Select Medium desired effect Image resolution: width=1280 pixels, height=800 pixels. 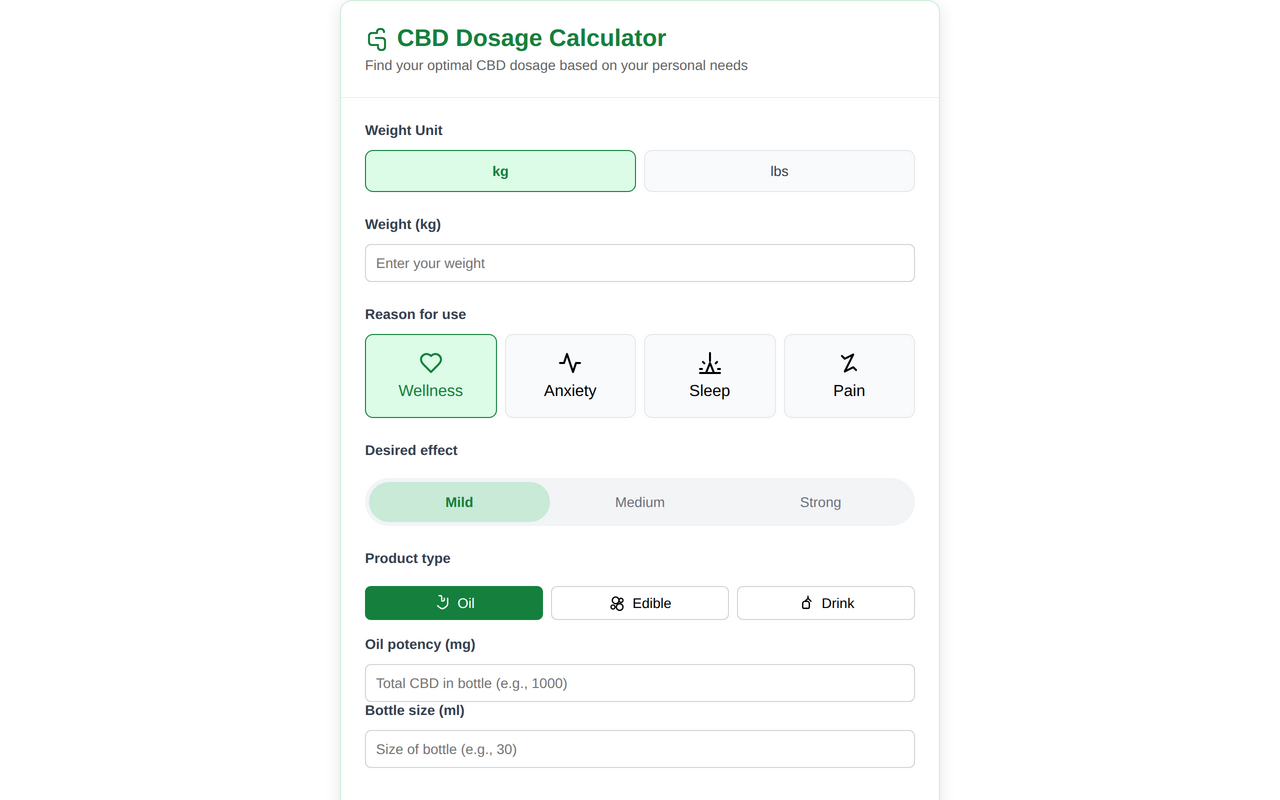[x=640, y=501]
